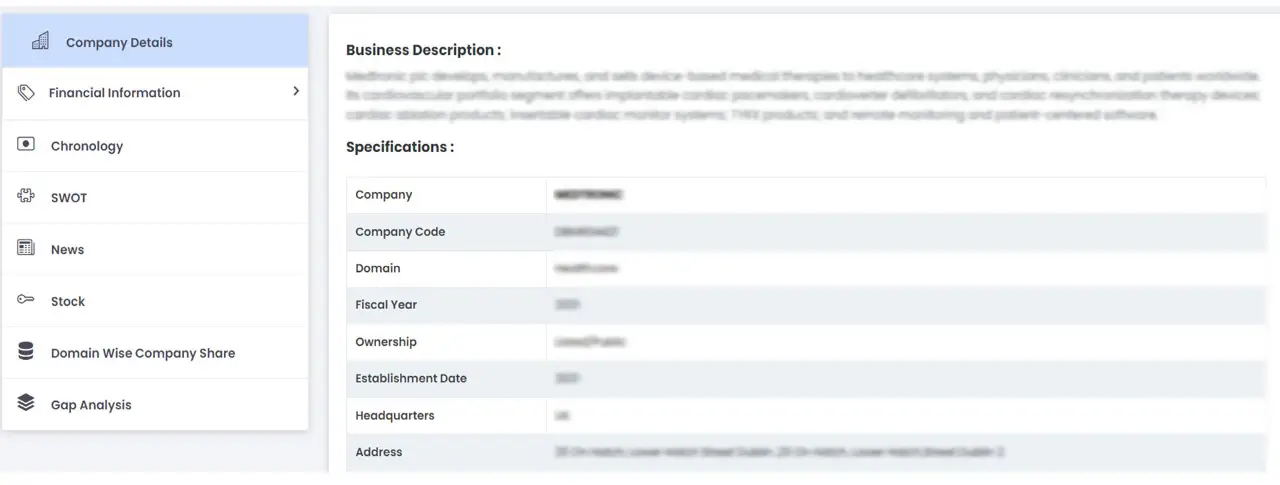Click the puzzle piece SWOT icon
Screen dimensions: 1280x485
coord(26,197)
